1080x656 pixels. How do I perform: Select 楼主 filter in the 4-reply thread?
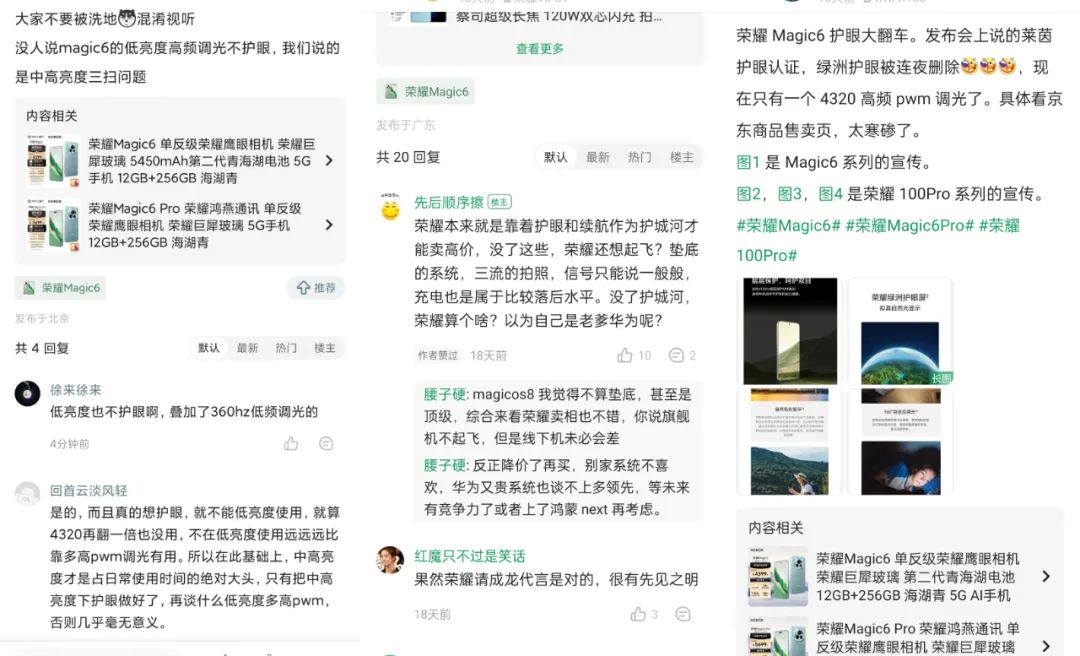(324, 348)
